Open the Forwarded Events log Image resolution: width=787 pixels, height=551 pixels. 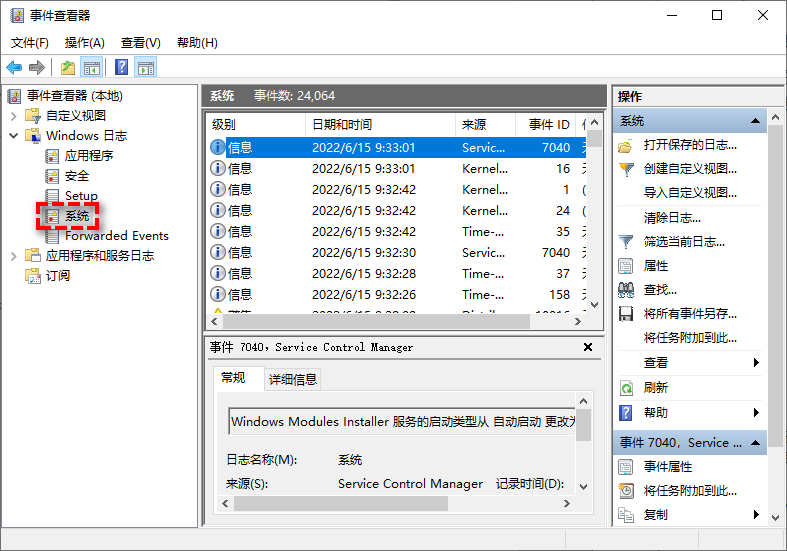pyautogui.click(x=116, y=236)
